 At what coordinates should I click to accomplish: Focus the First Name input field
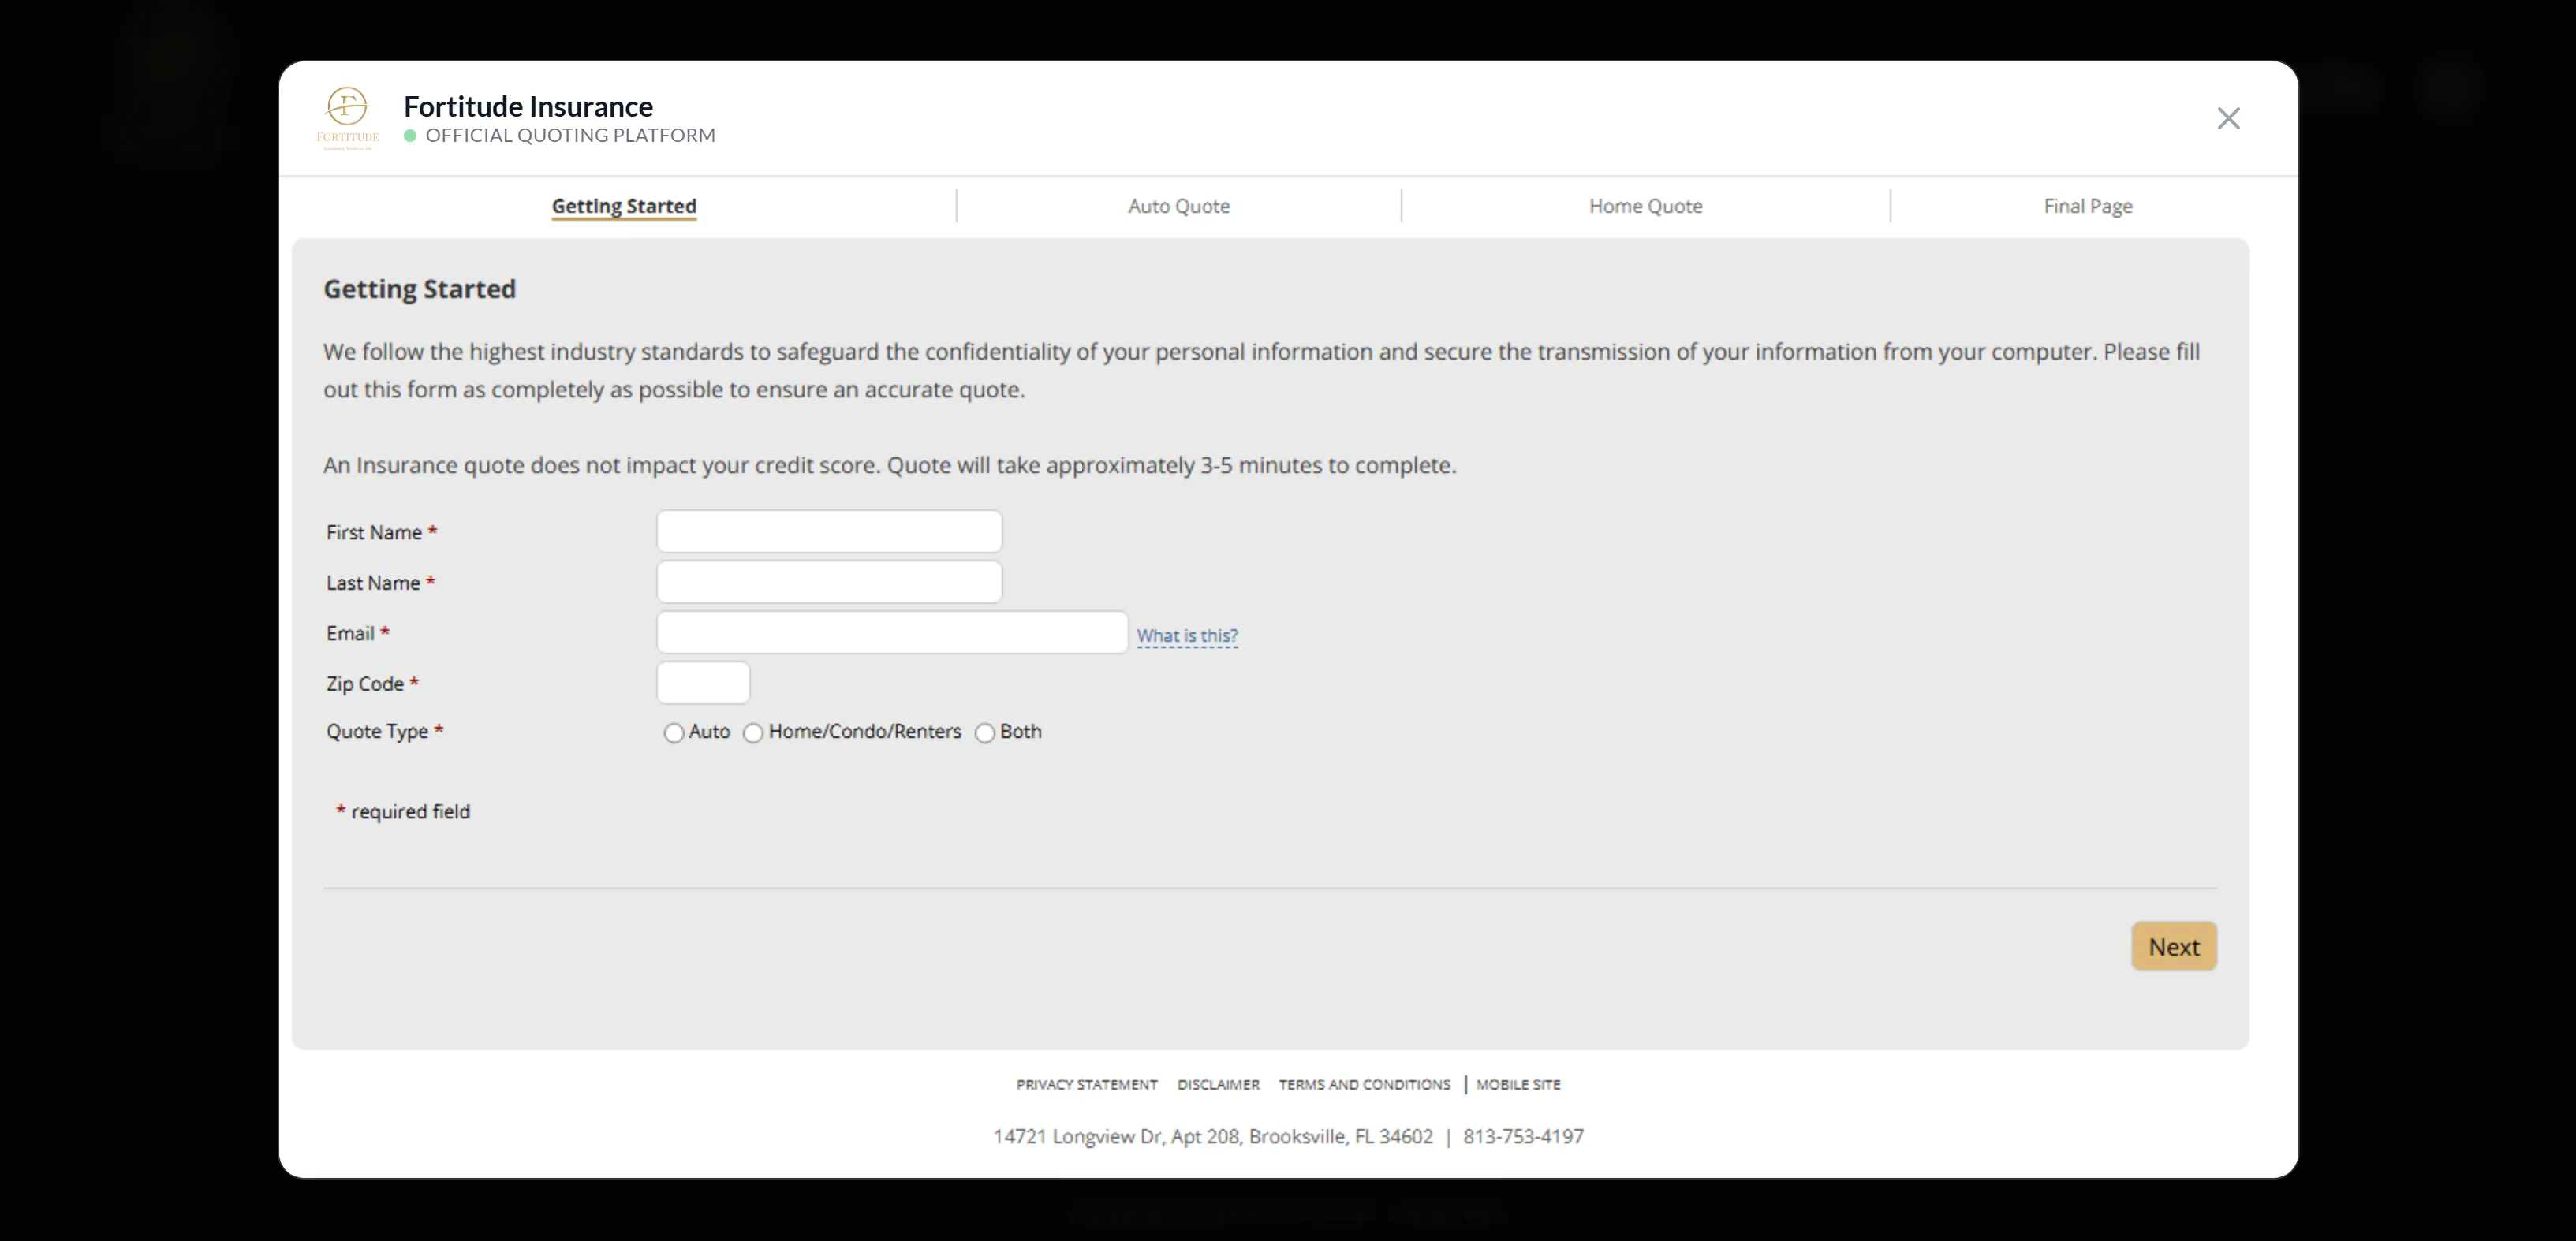click(x=829, y=531)
